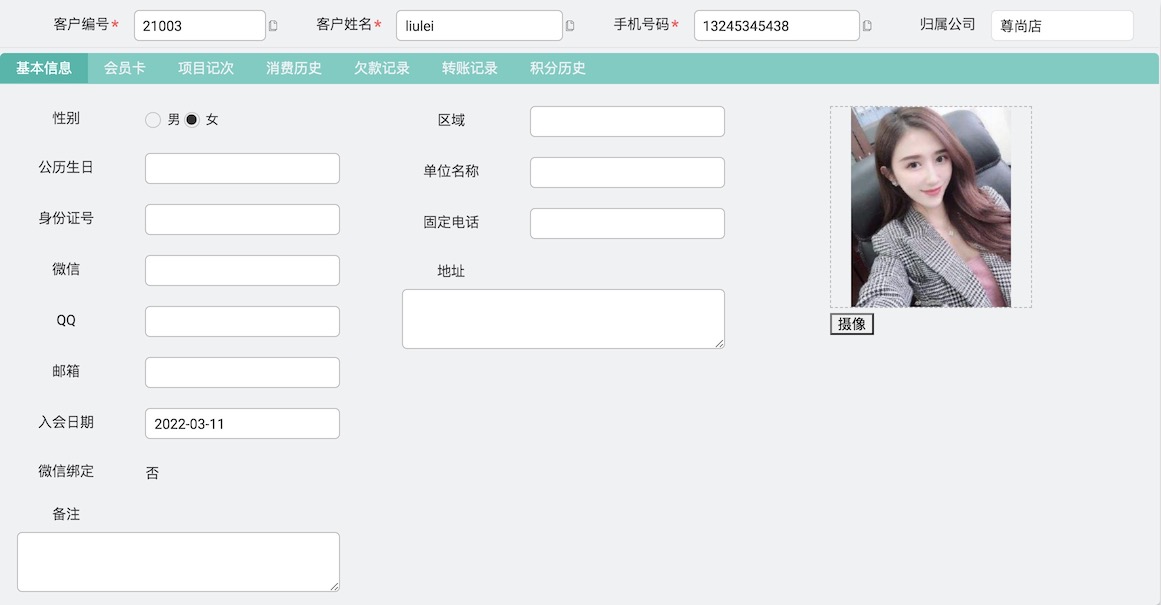The height and width of the screenshot is (605, 1161).
Task: Click the 性别 label
Action: (x=66, y=118)
